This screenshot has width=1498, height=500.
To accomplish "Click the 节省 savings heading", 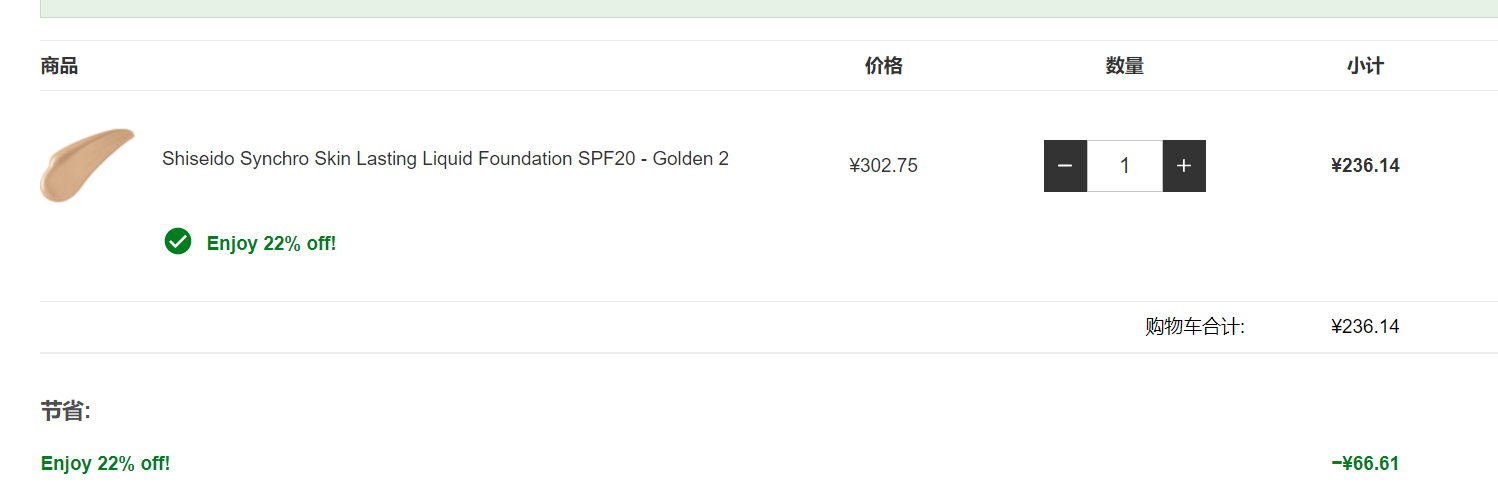I will point(65,411).
